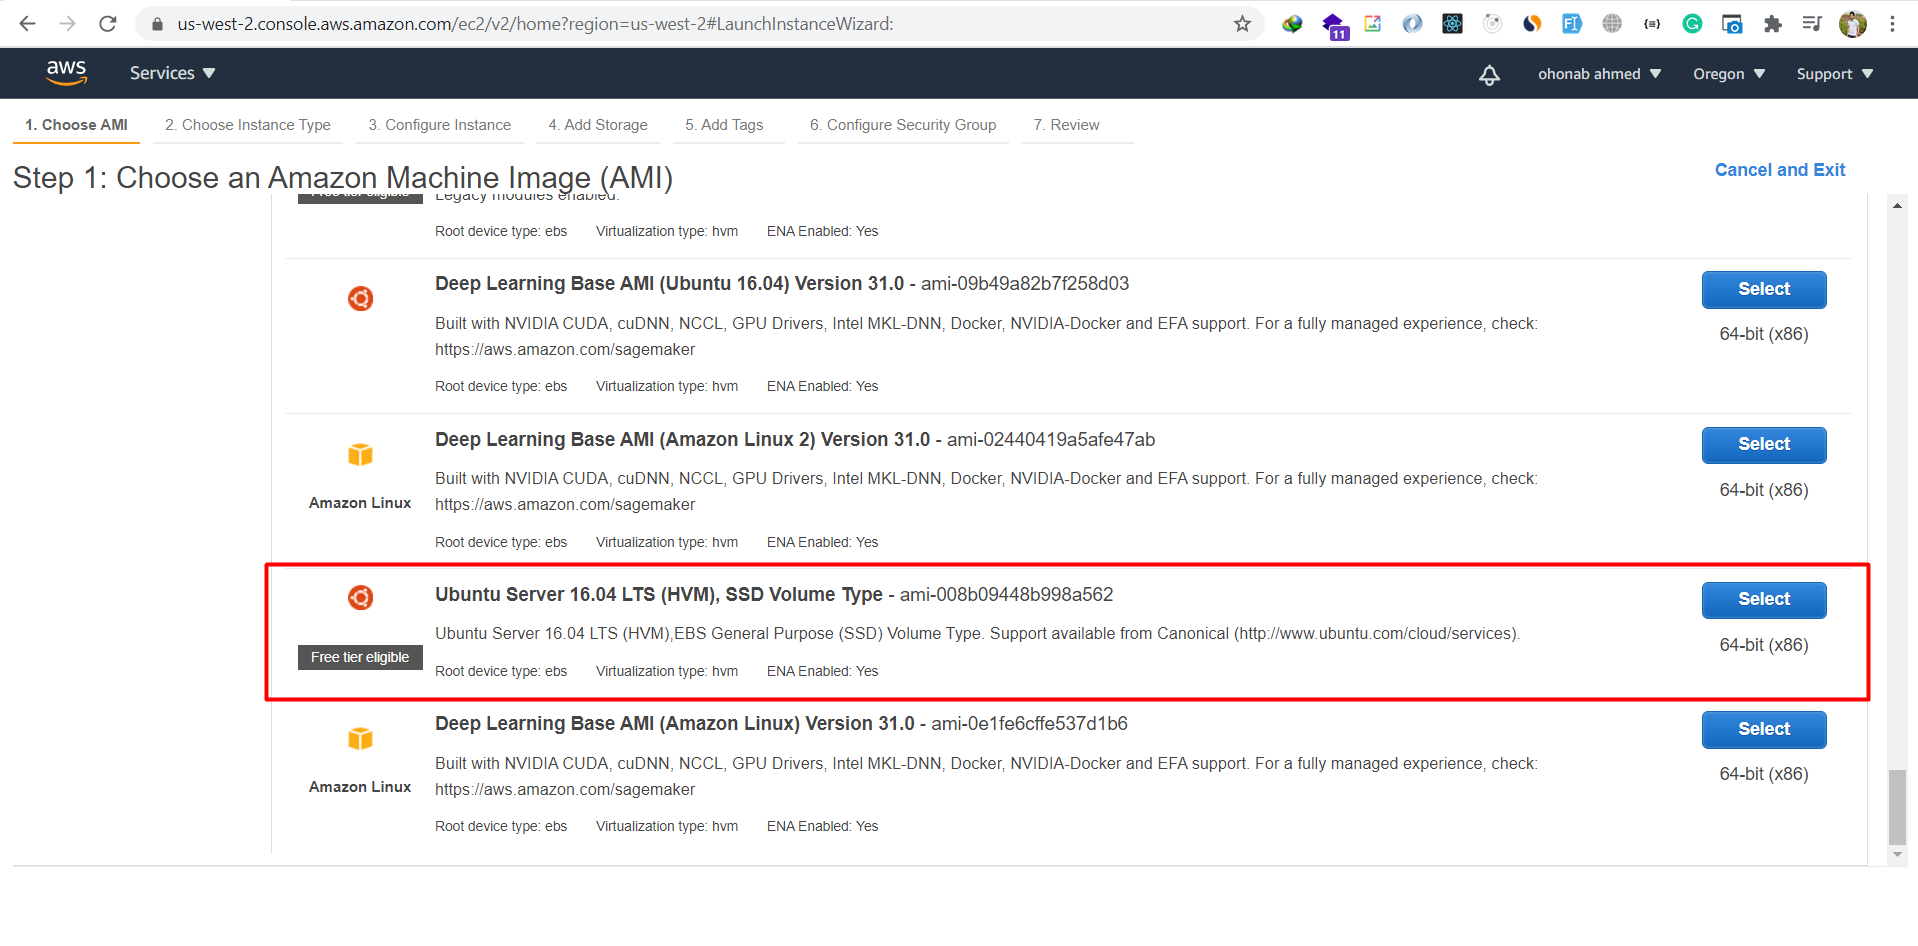Click the Ubuntu Server 16.04 LTS title text
This screenshot has width=1918, height=946.
coord(659,594)
